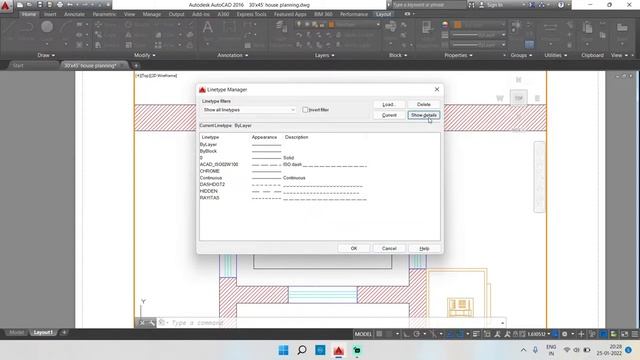Close the command line with its X icon
Image resolution: width=640 pixels, height=360 pixels.
[x=142, y=323]
